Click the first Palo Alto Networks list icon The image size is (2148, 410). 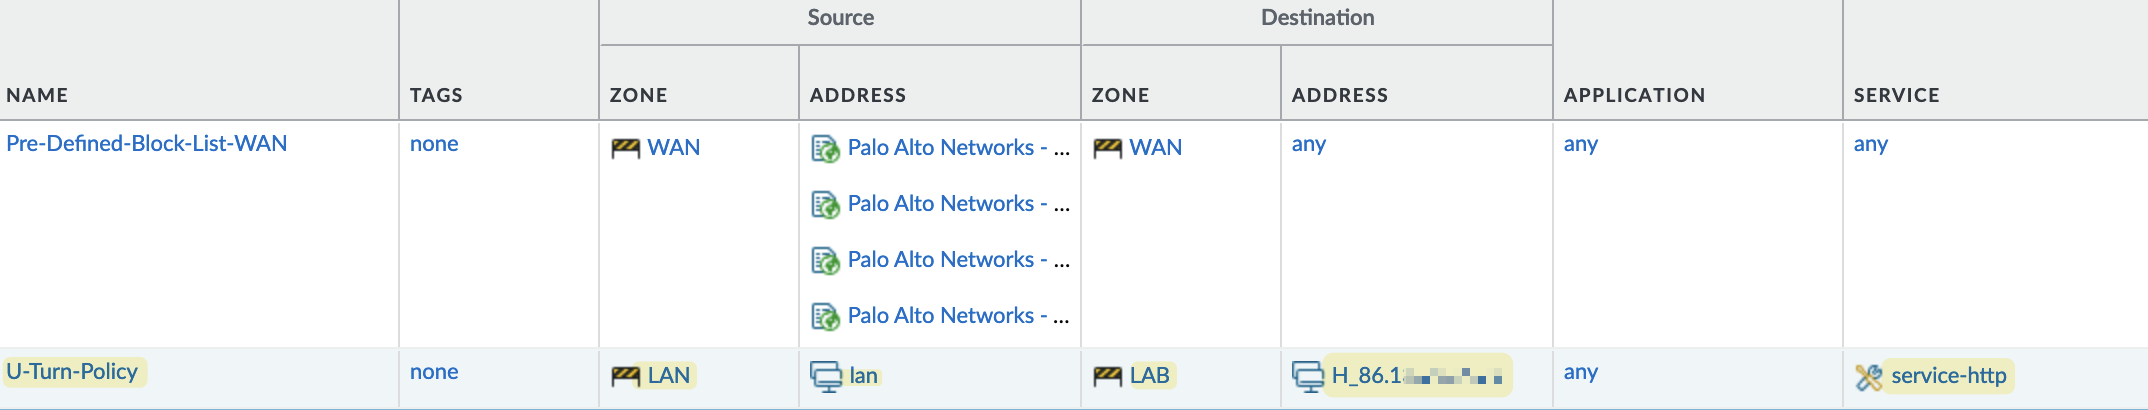[825, 149]
